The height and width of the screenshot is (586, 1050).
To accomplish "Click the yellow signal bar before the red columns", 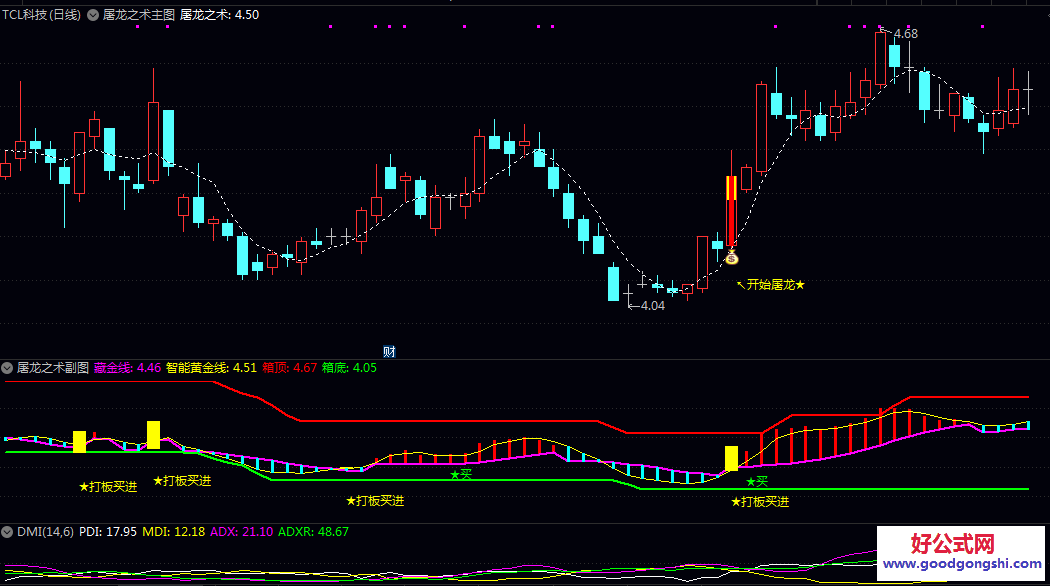I will tap(731, 459).
